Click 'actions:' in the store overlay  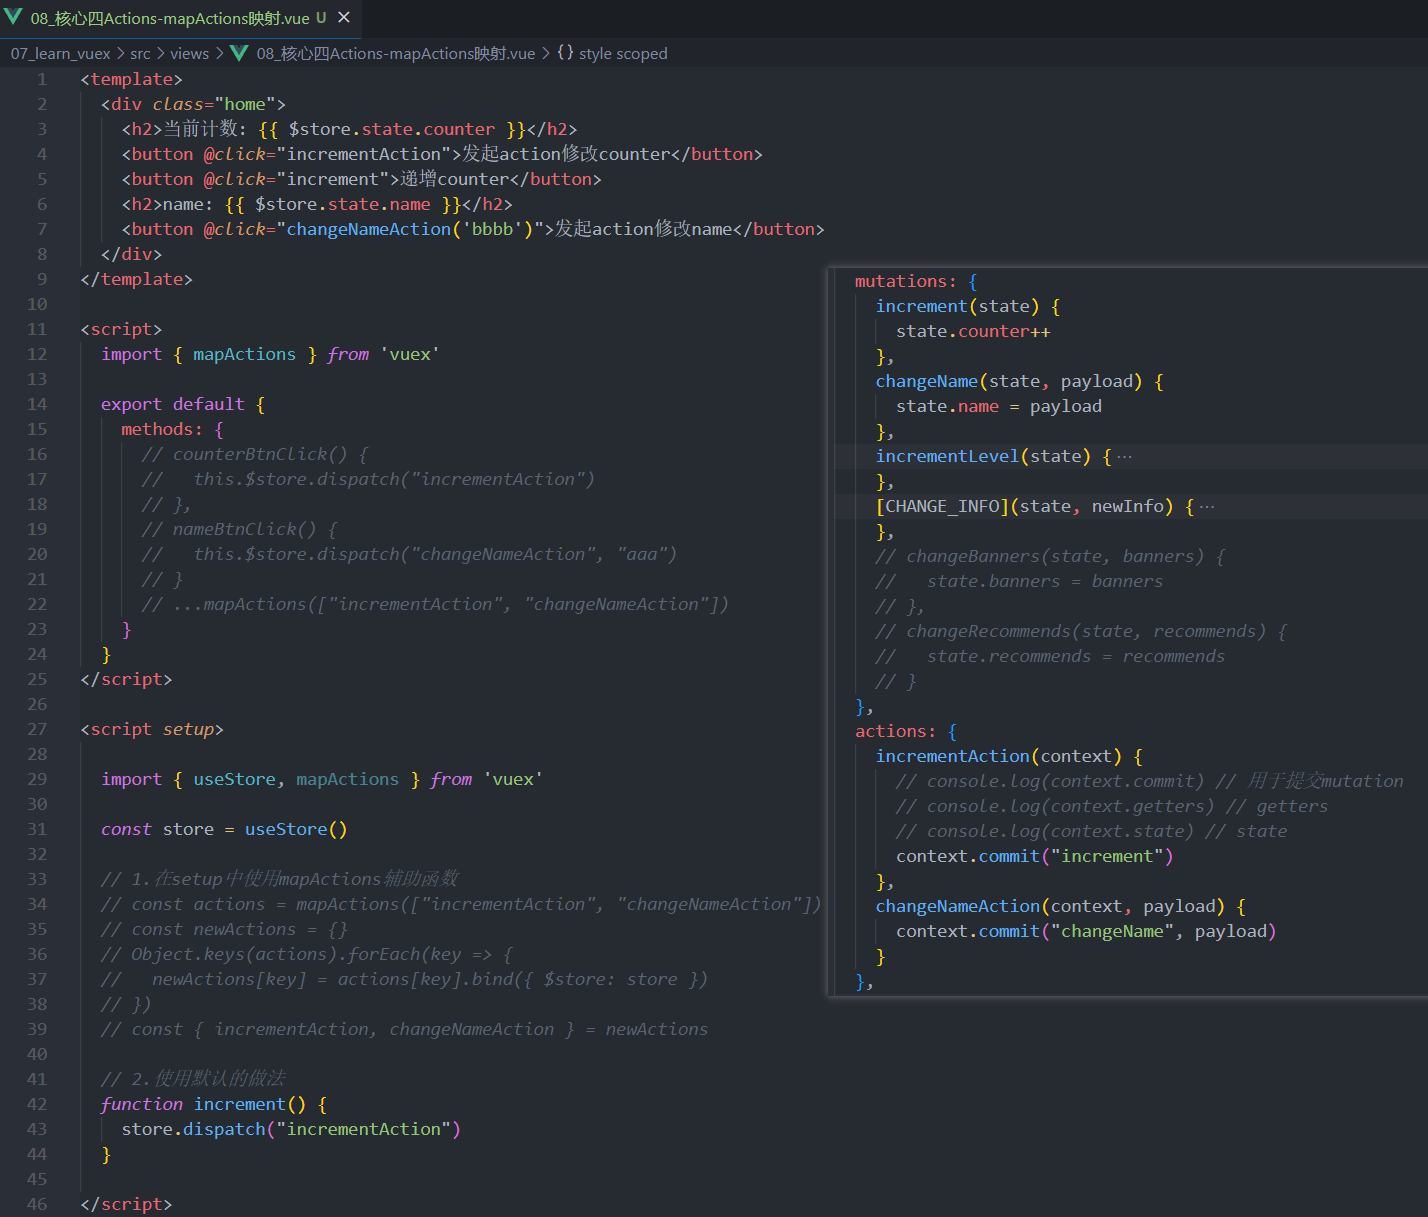[895, 731]
